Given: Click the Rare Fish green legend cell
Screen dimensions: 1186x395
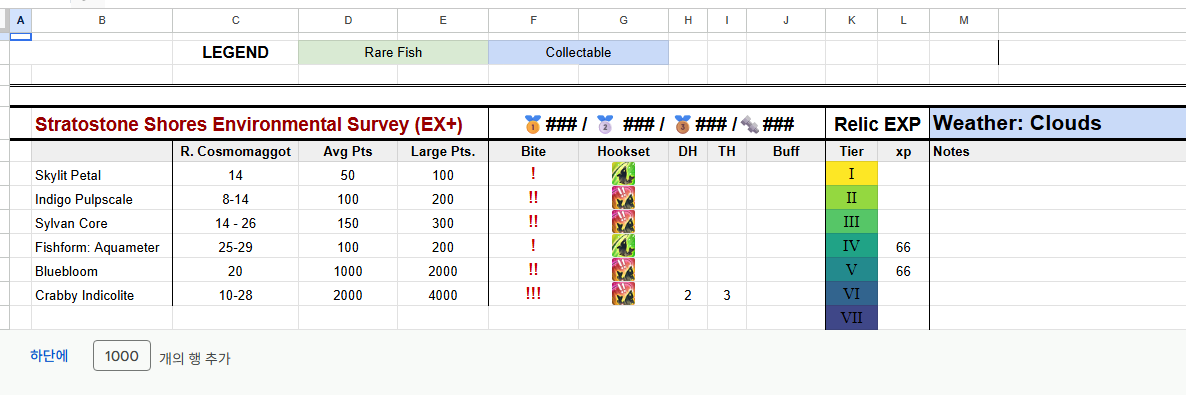Looking at the screenshot, I should pos(393,52).
